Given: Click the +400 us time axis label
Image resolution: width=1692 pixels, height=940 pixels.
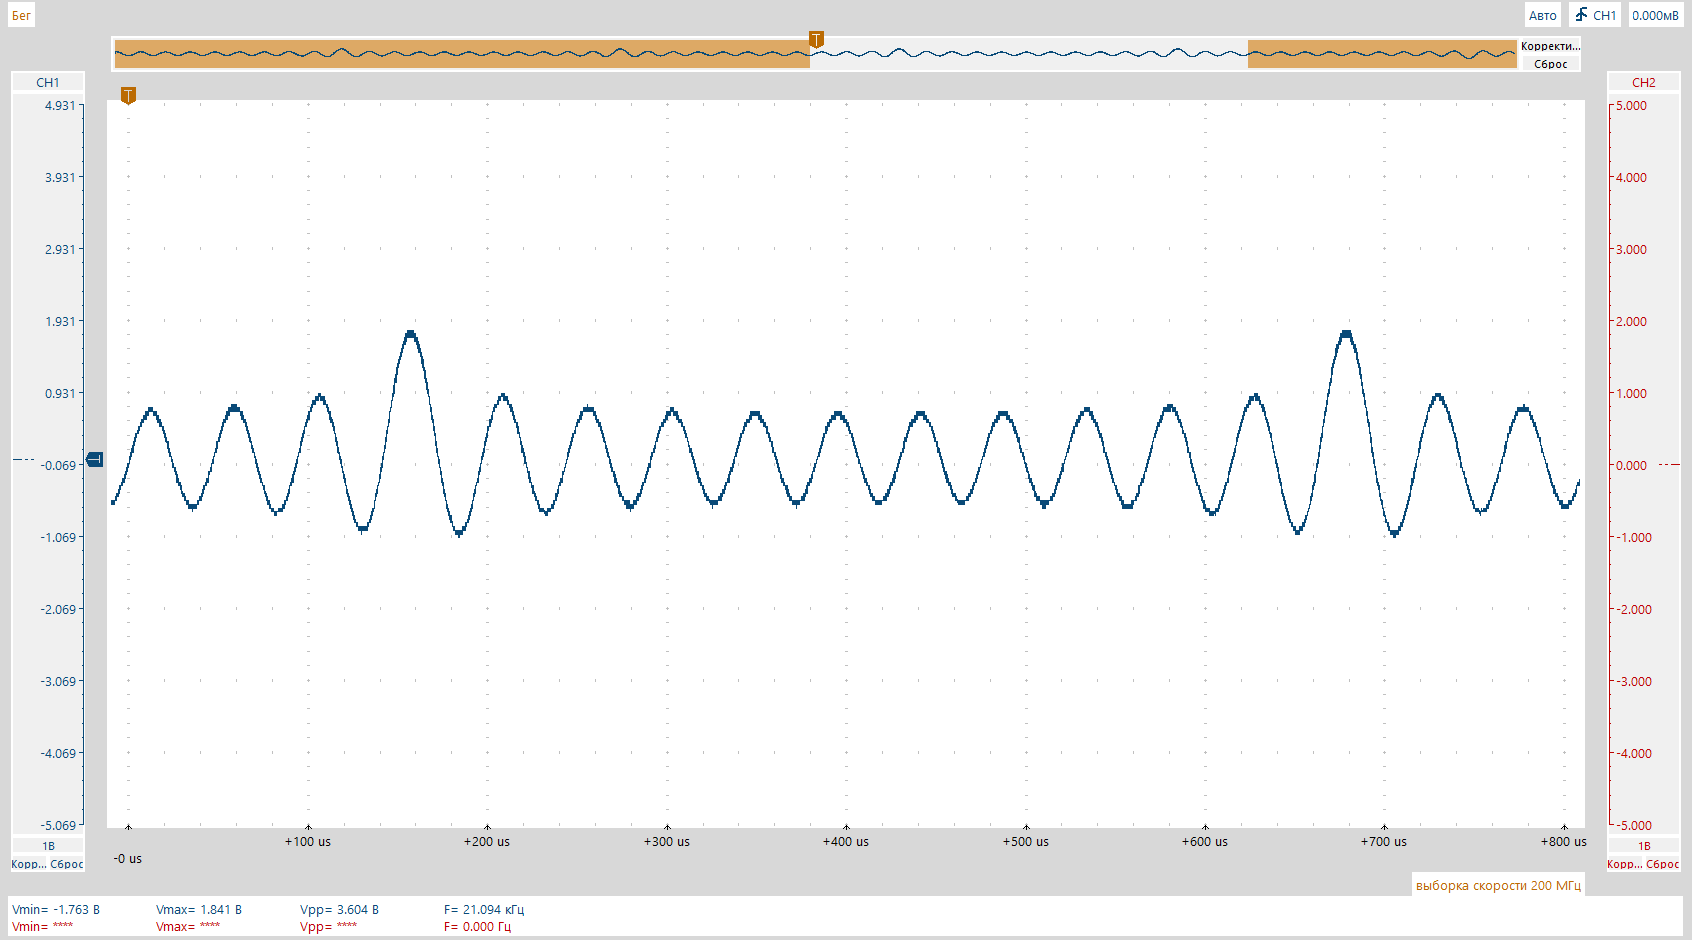Looking at the screenshot, I should [x=846, y=841].
